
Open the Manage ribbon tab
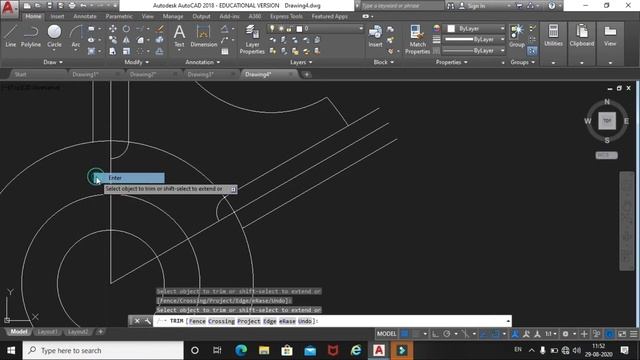click(x=173, y=16)
